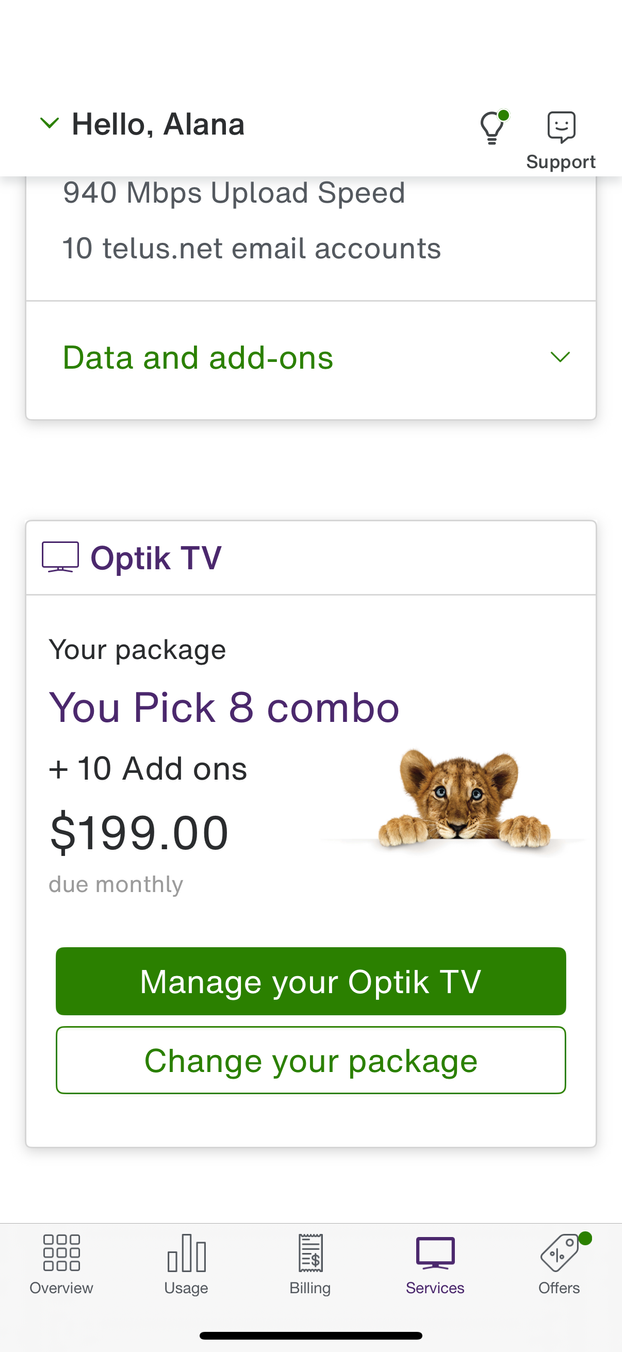Tap the Overview grid icon

[61, 1252]
